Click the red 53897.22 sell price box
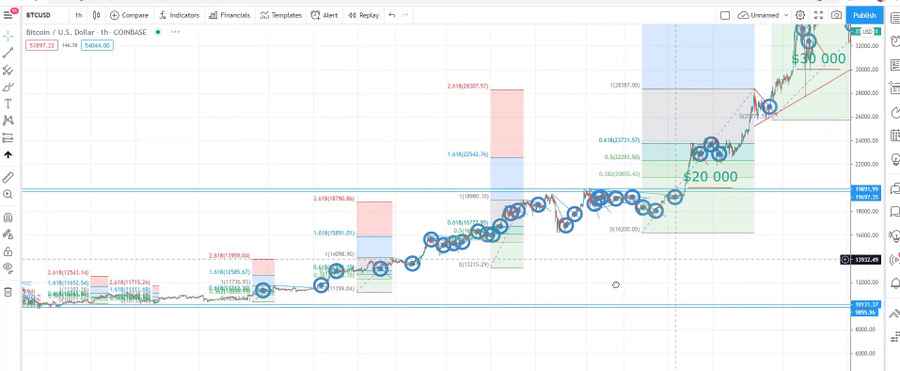 pos(41,45)
